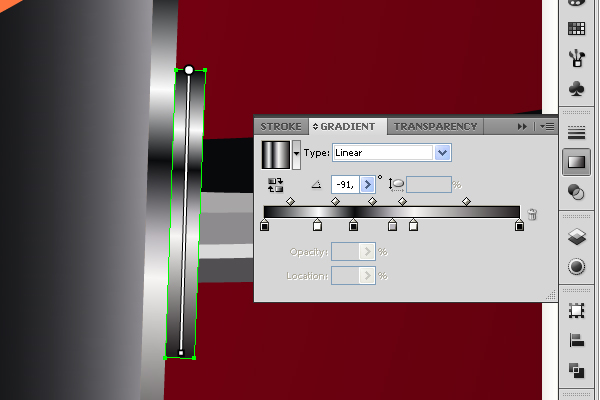Image resolution: width=600 pixels, height=400 pixels.
Task: Open the Pathfinder panel dock icon
Action: tap(576, 370)
